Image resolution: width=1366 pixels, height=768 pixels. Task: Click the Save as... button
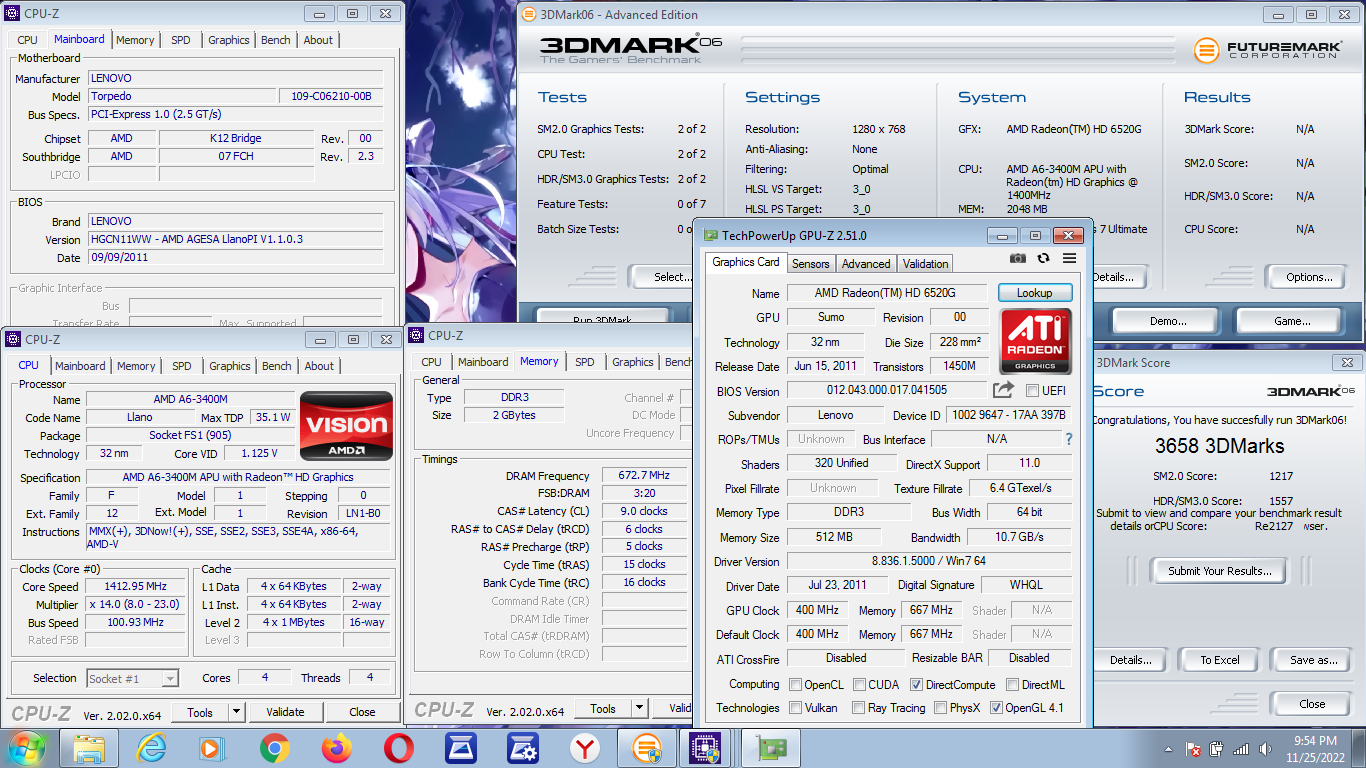click(x=1313, y=660)
